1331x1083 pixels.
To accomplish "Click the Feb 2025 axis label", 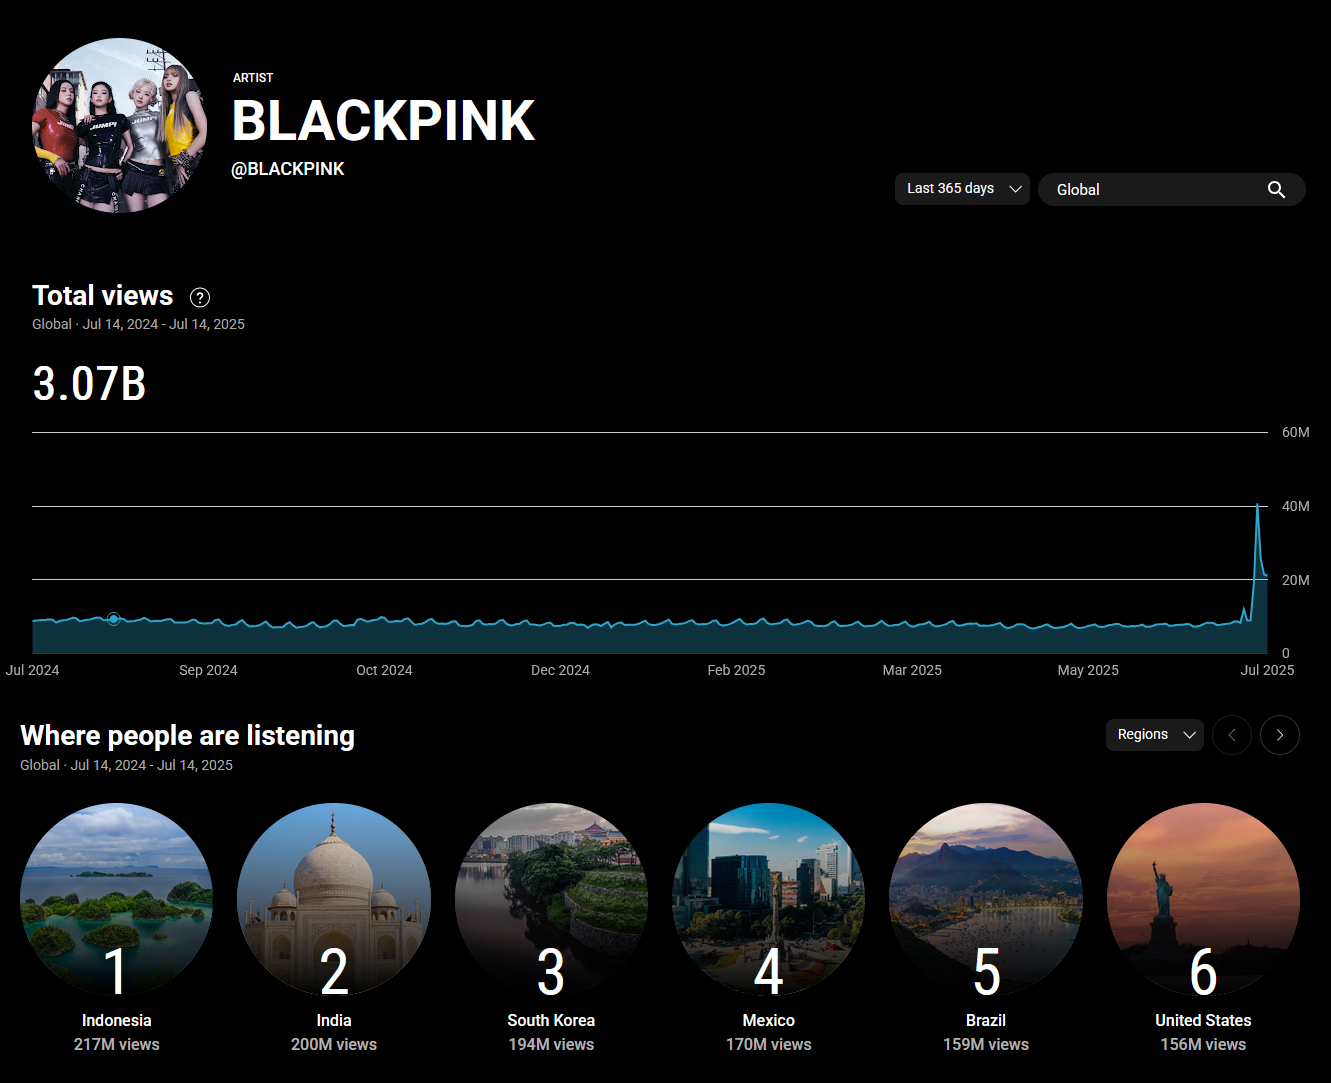I will (x=736, y=670).
